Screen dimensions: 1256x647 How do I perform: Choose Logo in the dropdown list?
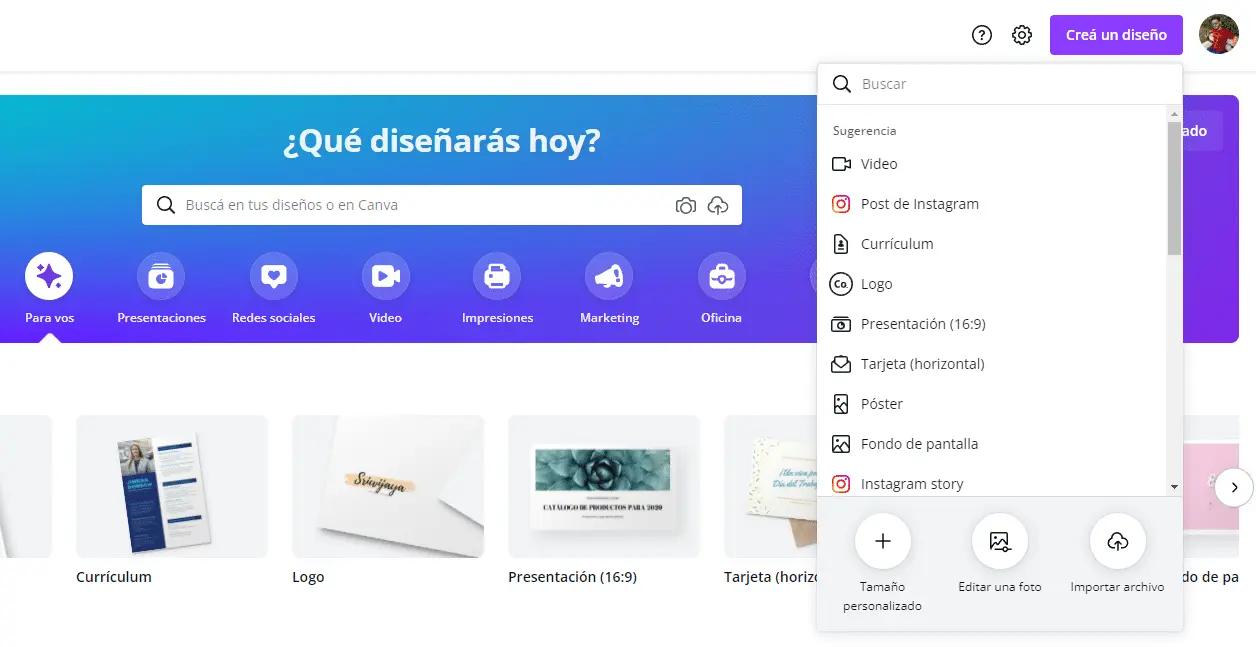[x=992, y=284]
